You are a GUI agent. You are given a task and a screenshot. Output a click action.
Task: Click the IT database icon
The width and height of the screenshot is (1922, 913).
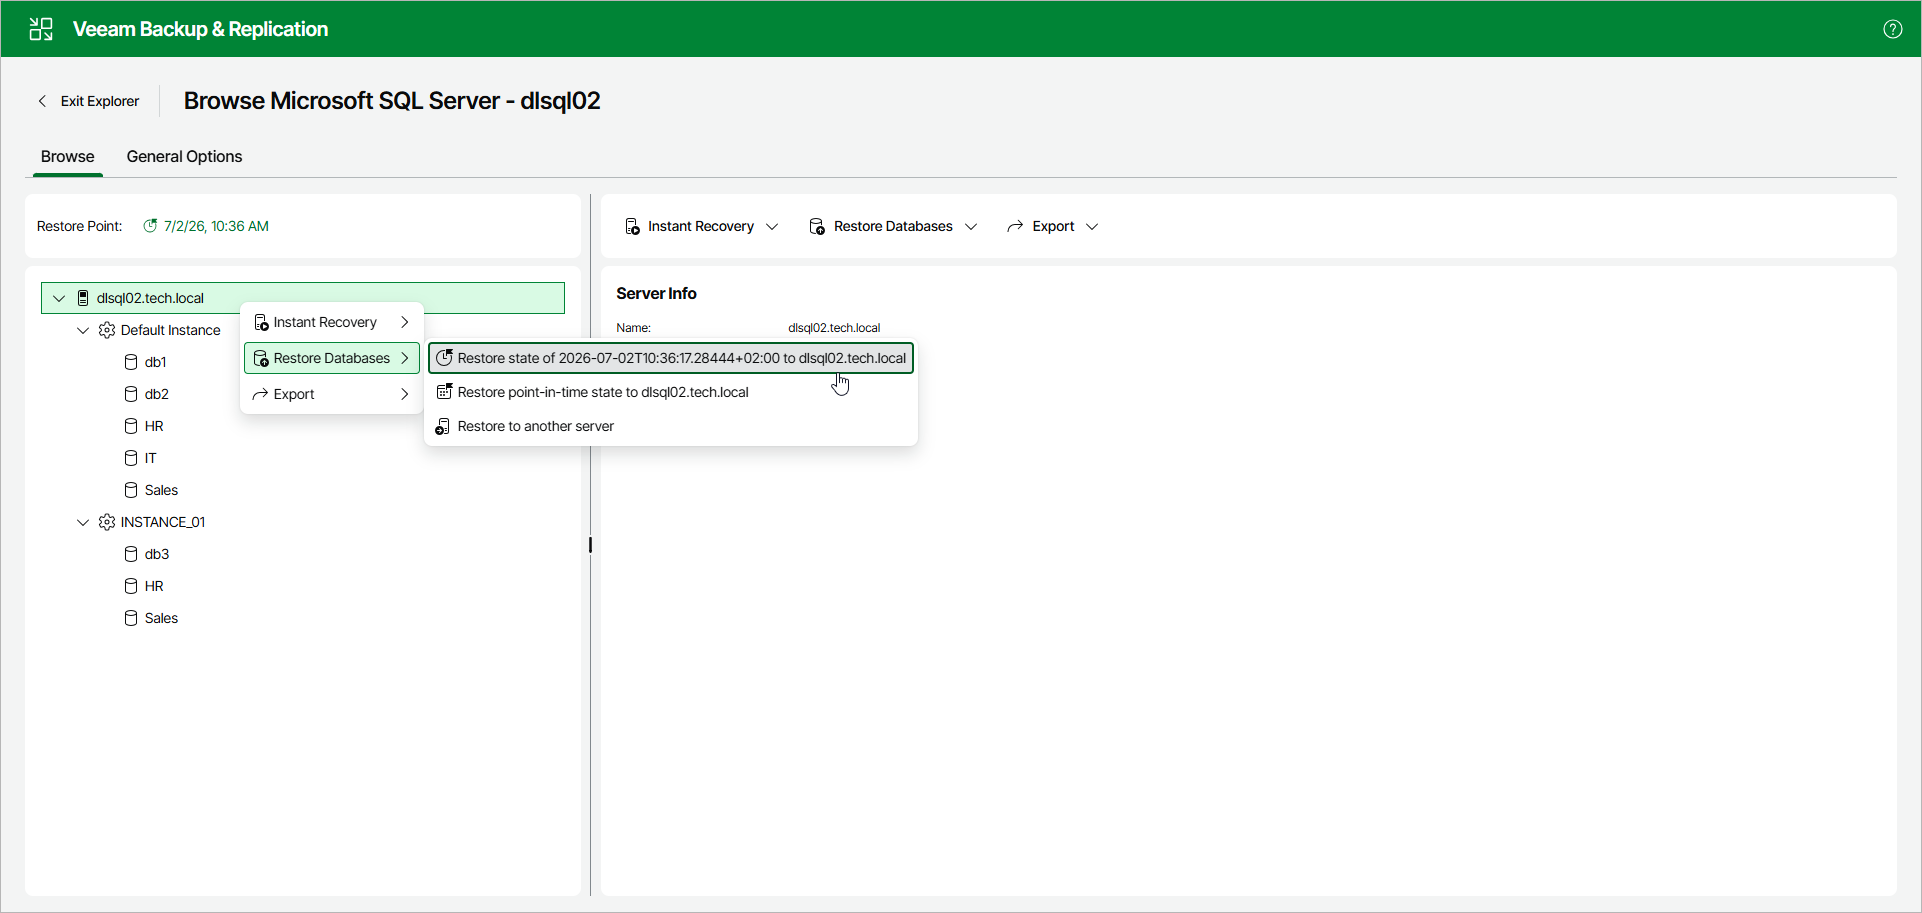click(131, 458)
